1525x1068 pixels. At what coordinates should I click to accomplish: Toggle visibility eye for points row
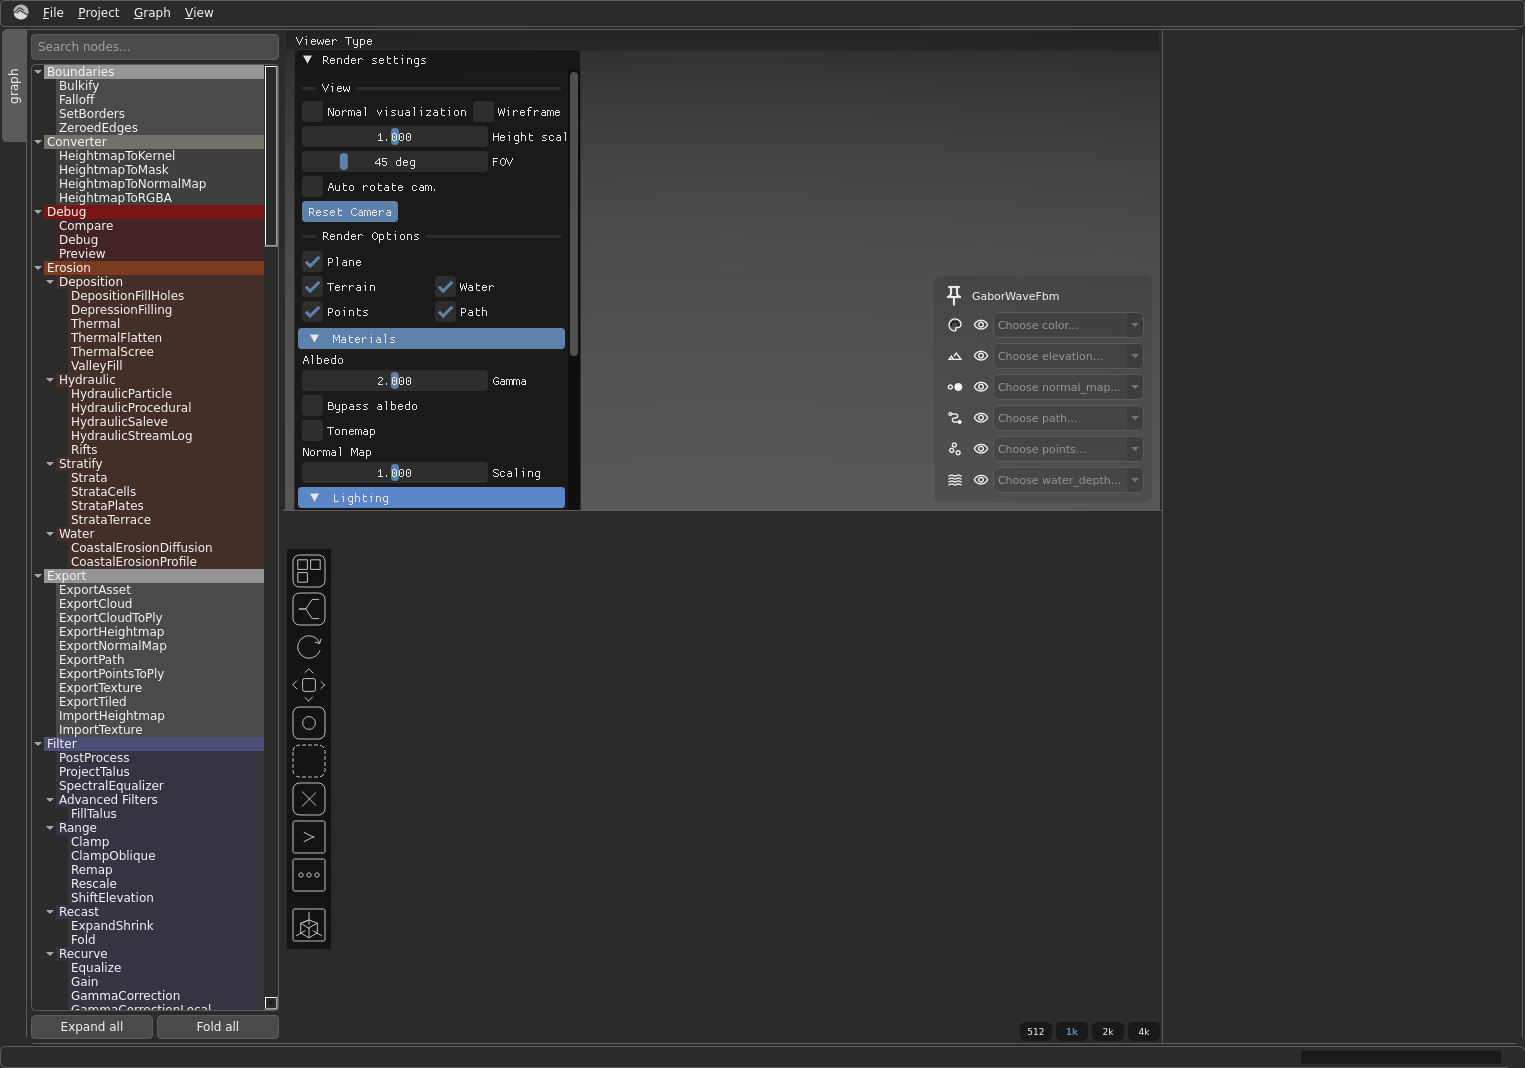(x=981, y=449)
